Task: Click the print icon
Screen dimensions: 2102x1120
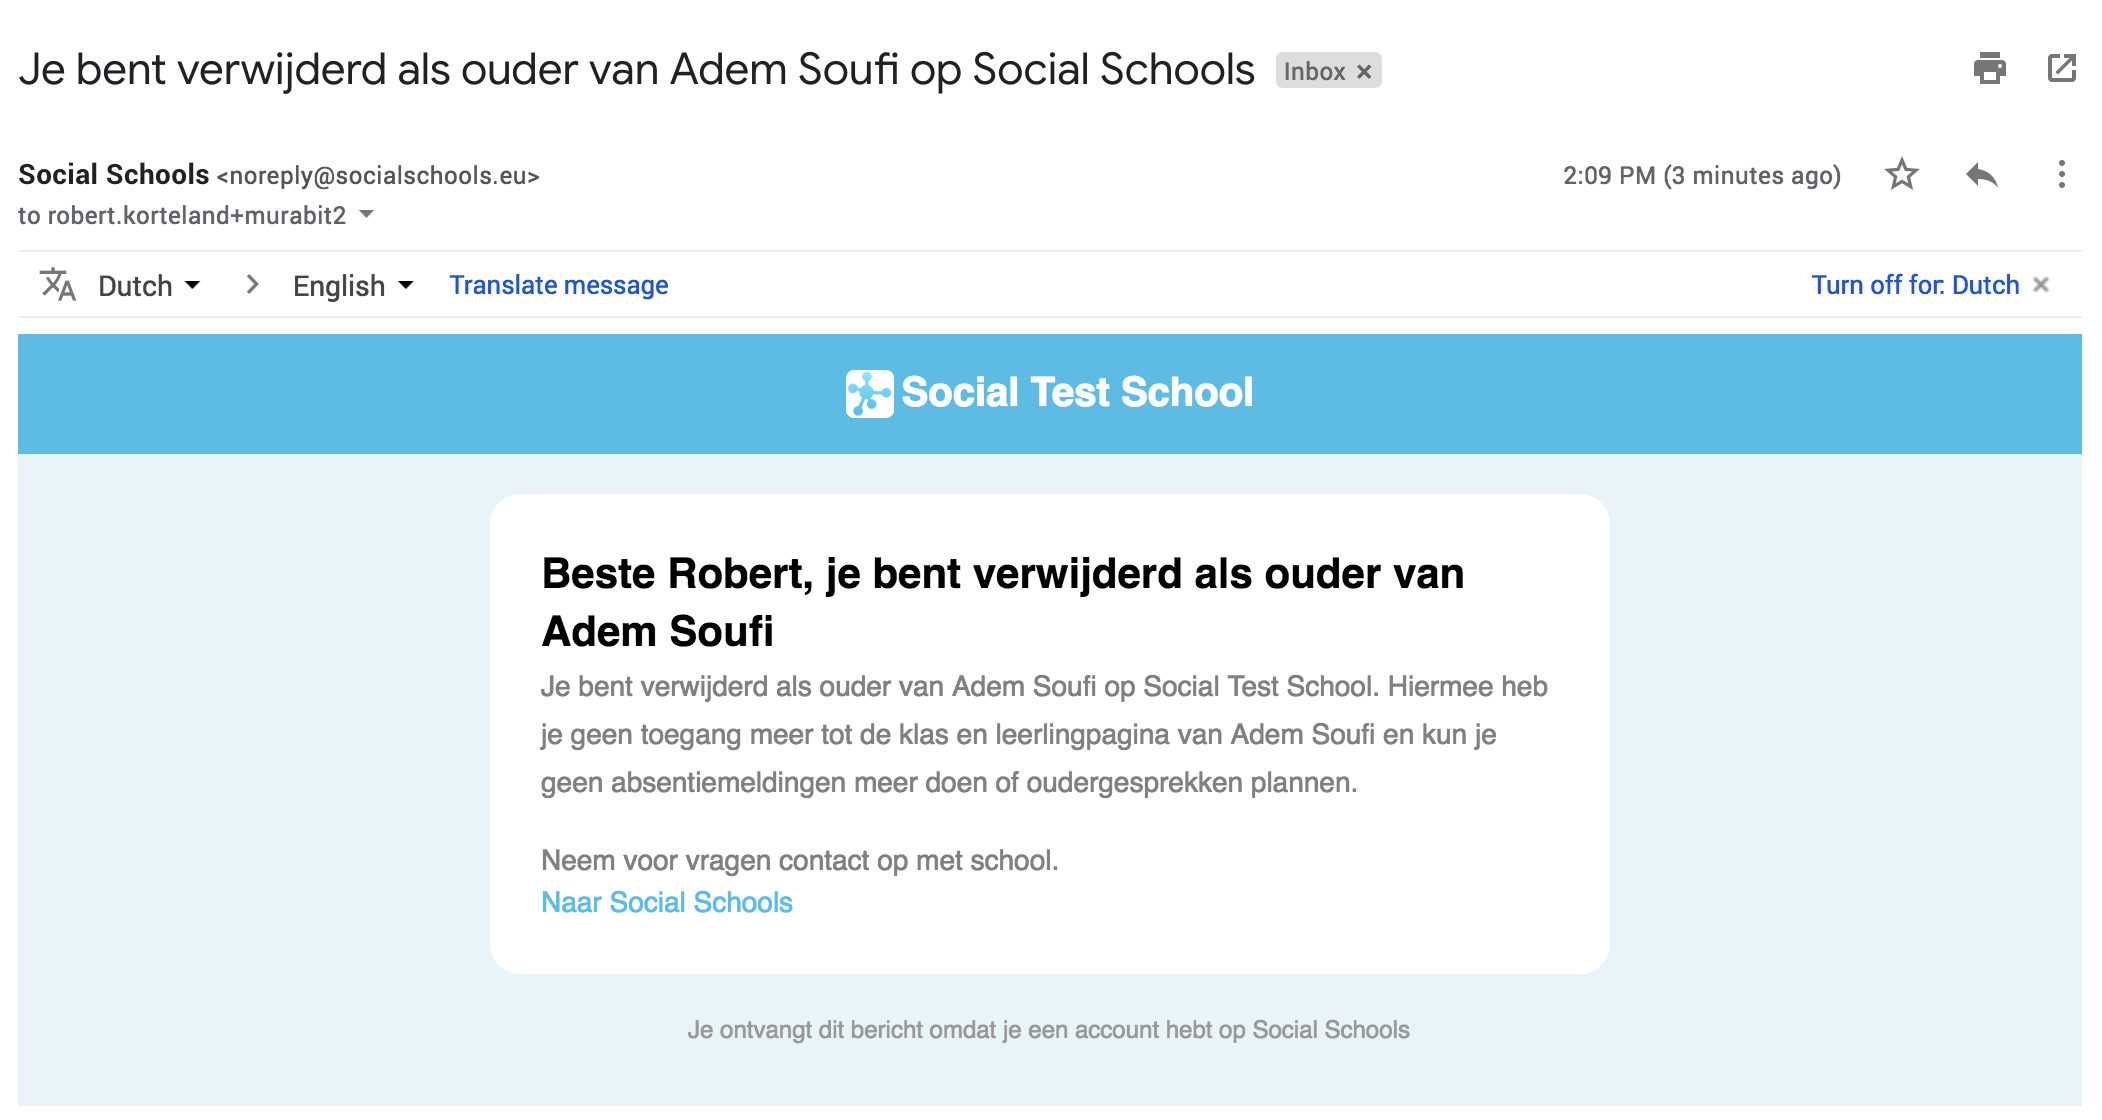Action: (x=1989, y=69)
